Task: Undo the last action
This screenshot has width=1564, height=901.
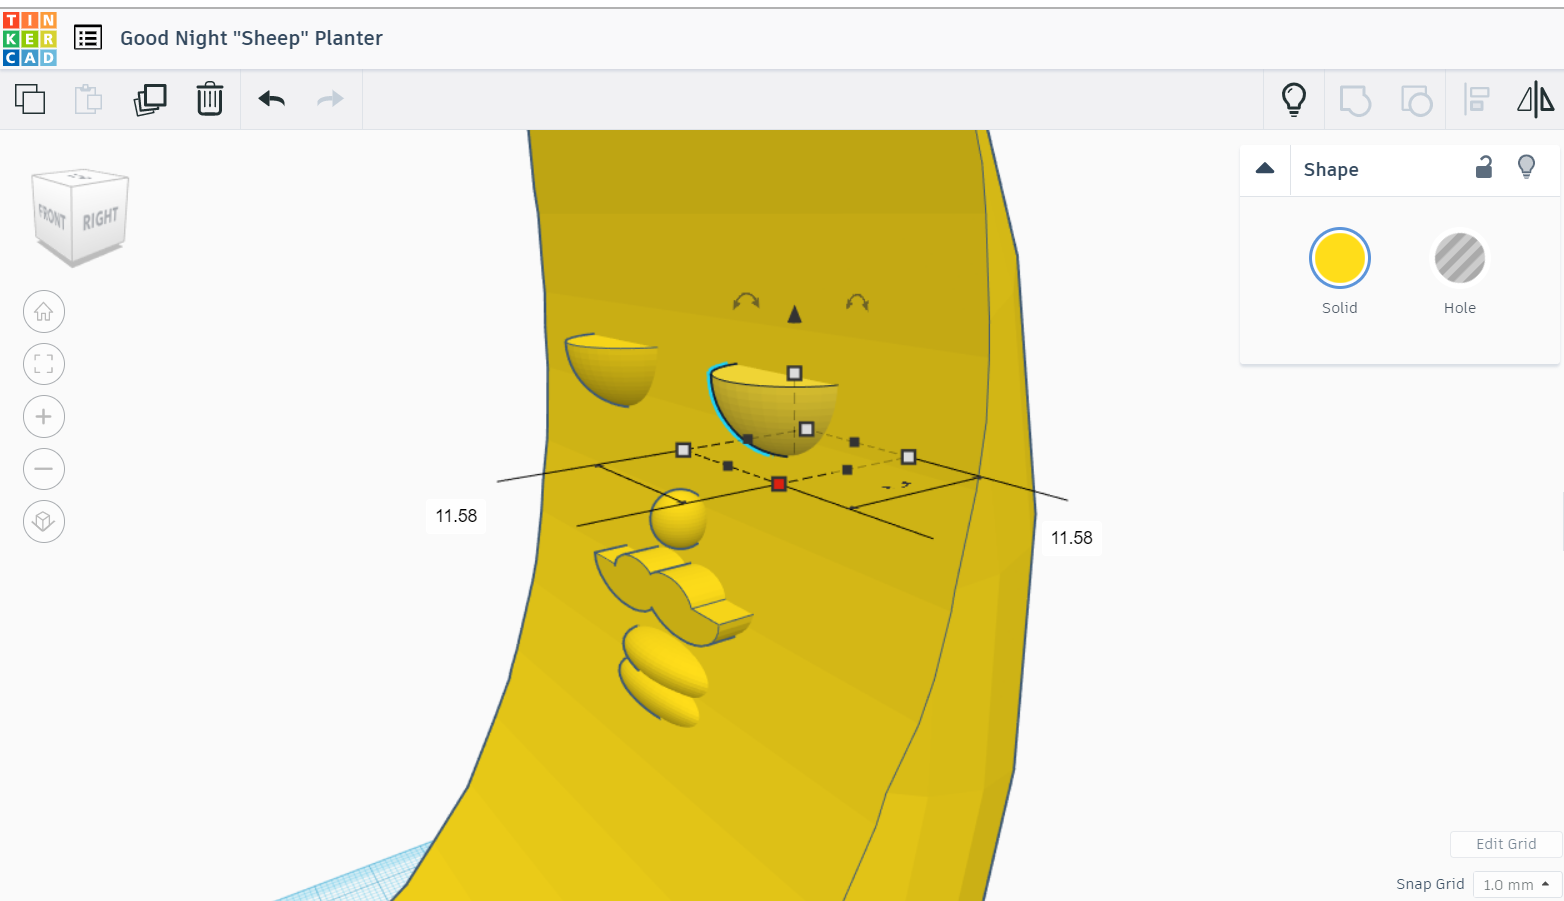Action: point(272,99)
